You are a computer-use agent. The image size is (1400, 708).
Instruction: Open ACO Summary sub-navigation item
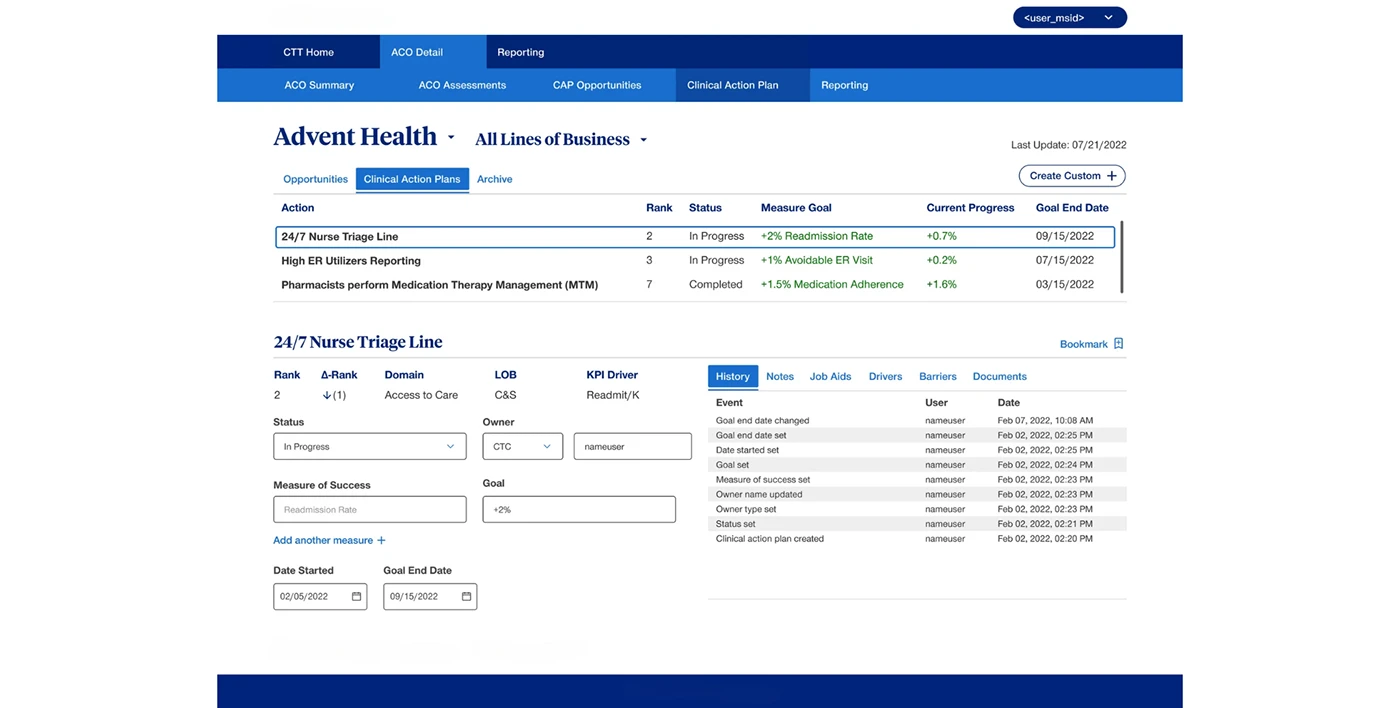coord(319,85)
